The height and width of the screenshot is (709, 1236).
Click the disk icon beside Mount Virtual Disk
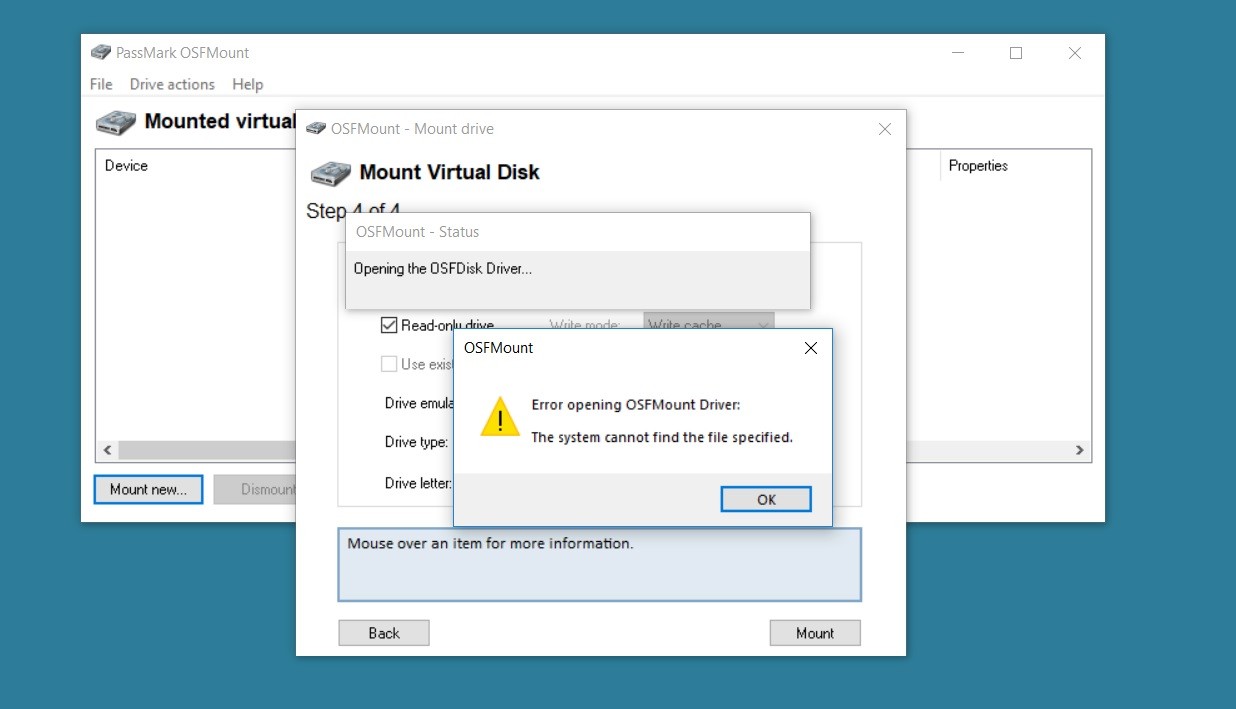330,173
